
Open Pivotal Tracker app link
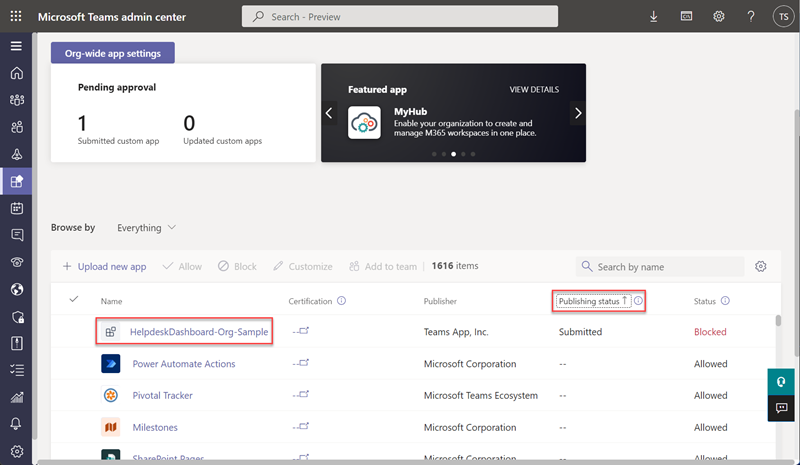162,396
